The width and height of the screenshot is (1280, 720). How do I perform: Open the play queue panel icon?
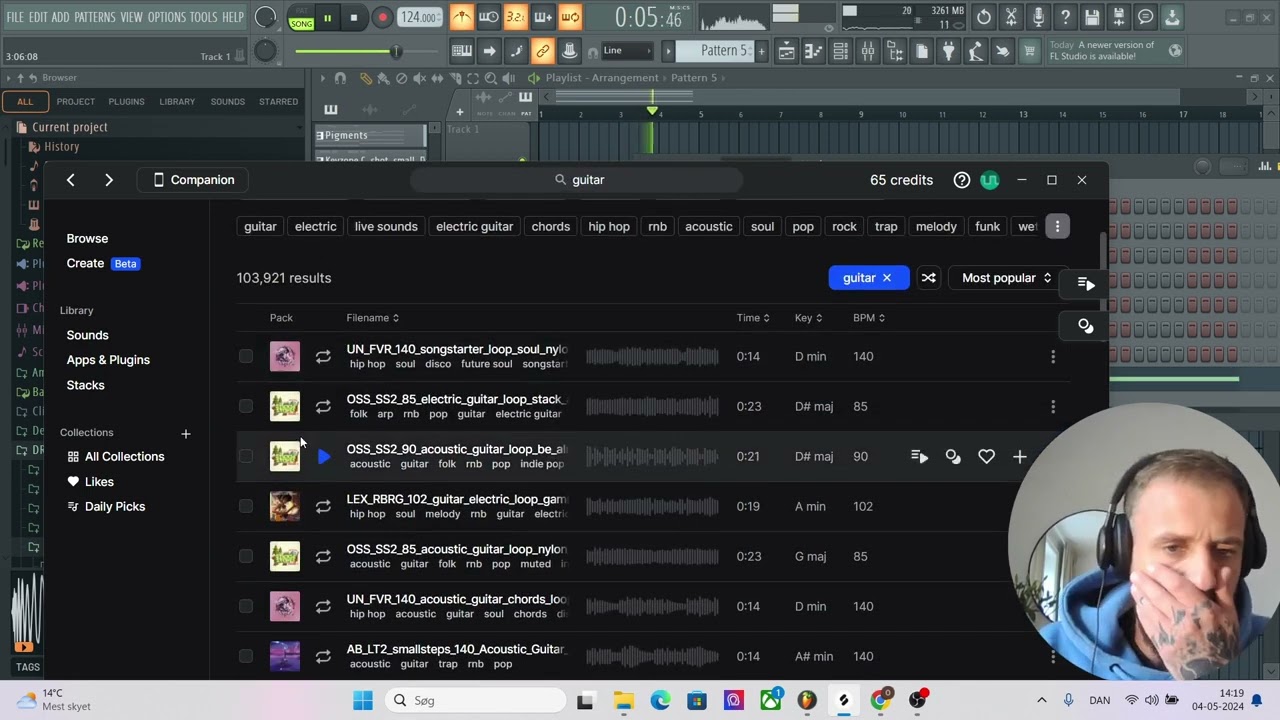(x=1086, y=284)
